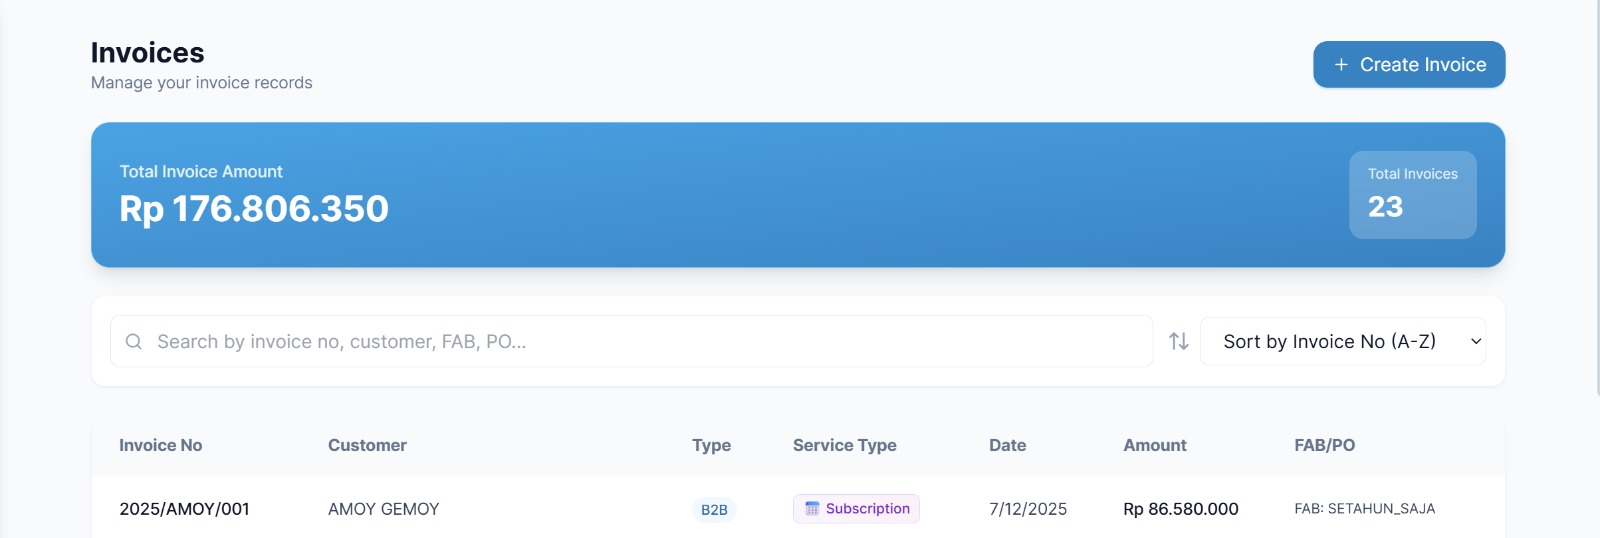1600x538 pixels.
Task: Click the Invoices page heading
Action: coord(147,52)
